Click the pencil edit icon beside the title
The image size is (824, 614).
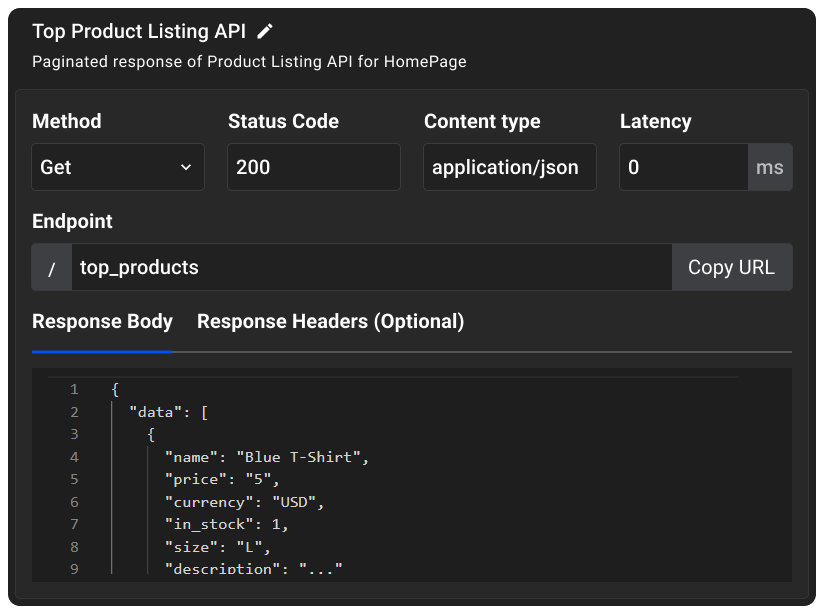(x=265, y=32)
